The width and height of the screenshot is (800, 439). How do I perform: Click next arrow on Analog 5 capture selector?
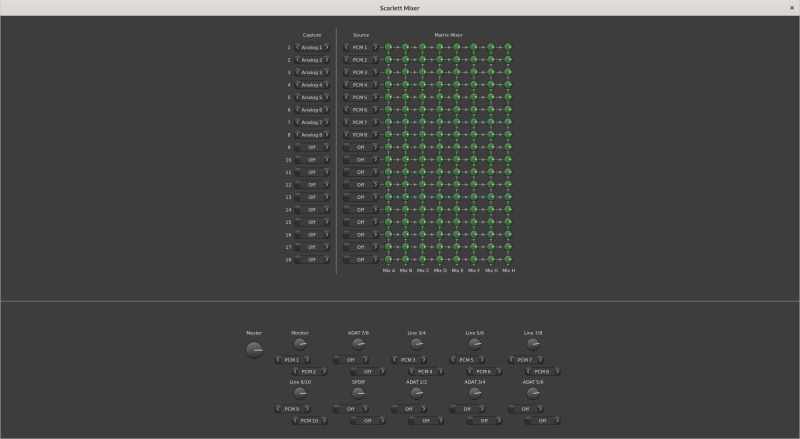pos(327,97)
